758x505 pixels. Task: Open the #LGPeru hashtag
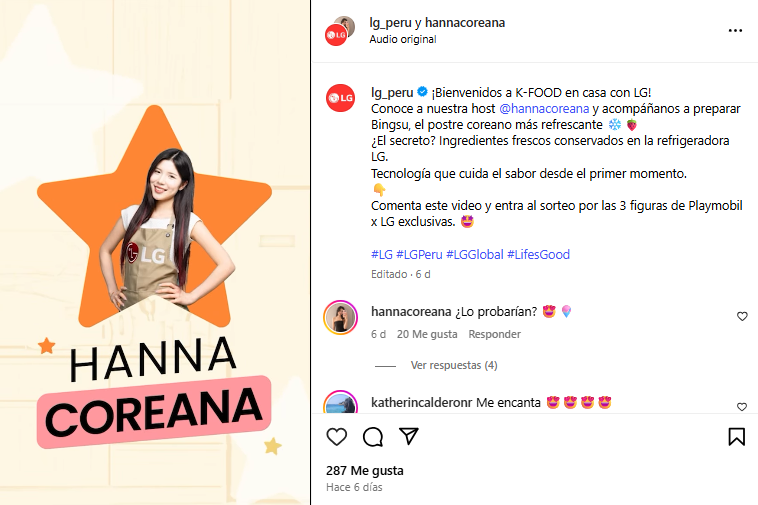click(x=419, y=254)
